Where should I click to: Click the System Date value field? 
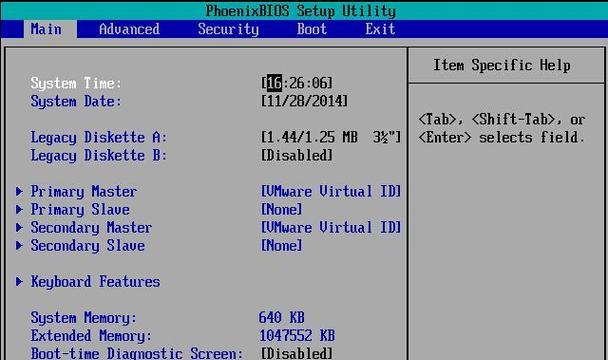click(x=304, y=101)
